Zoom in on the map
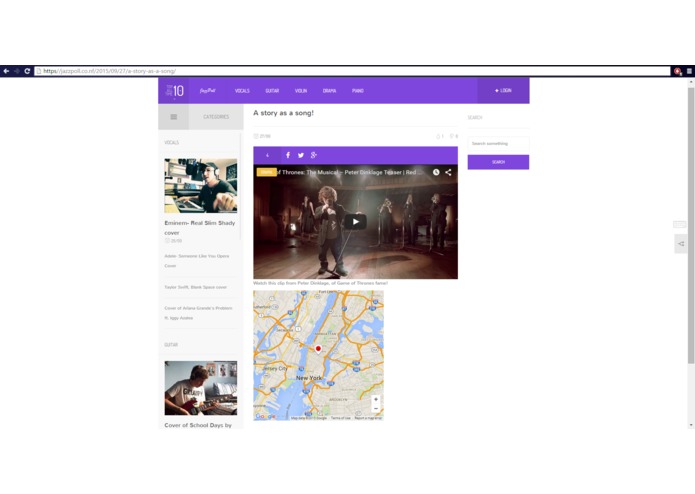This screenshot has width=695, height=494. [376, 399]
